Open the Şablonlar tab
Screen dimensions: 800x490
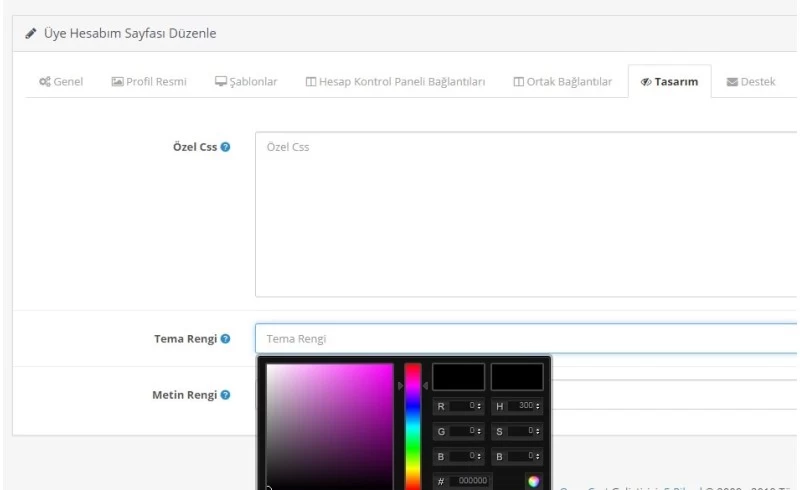pyautogui.click(x=246, y=82)
